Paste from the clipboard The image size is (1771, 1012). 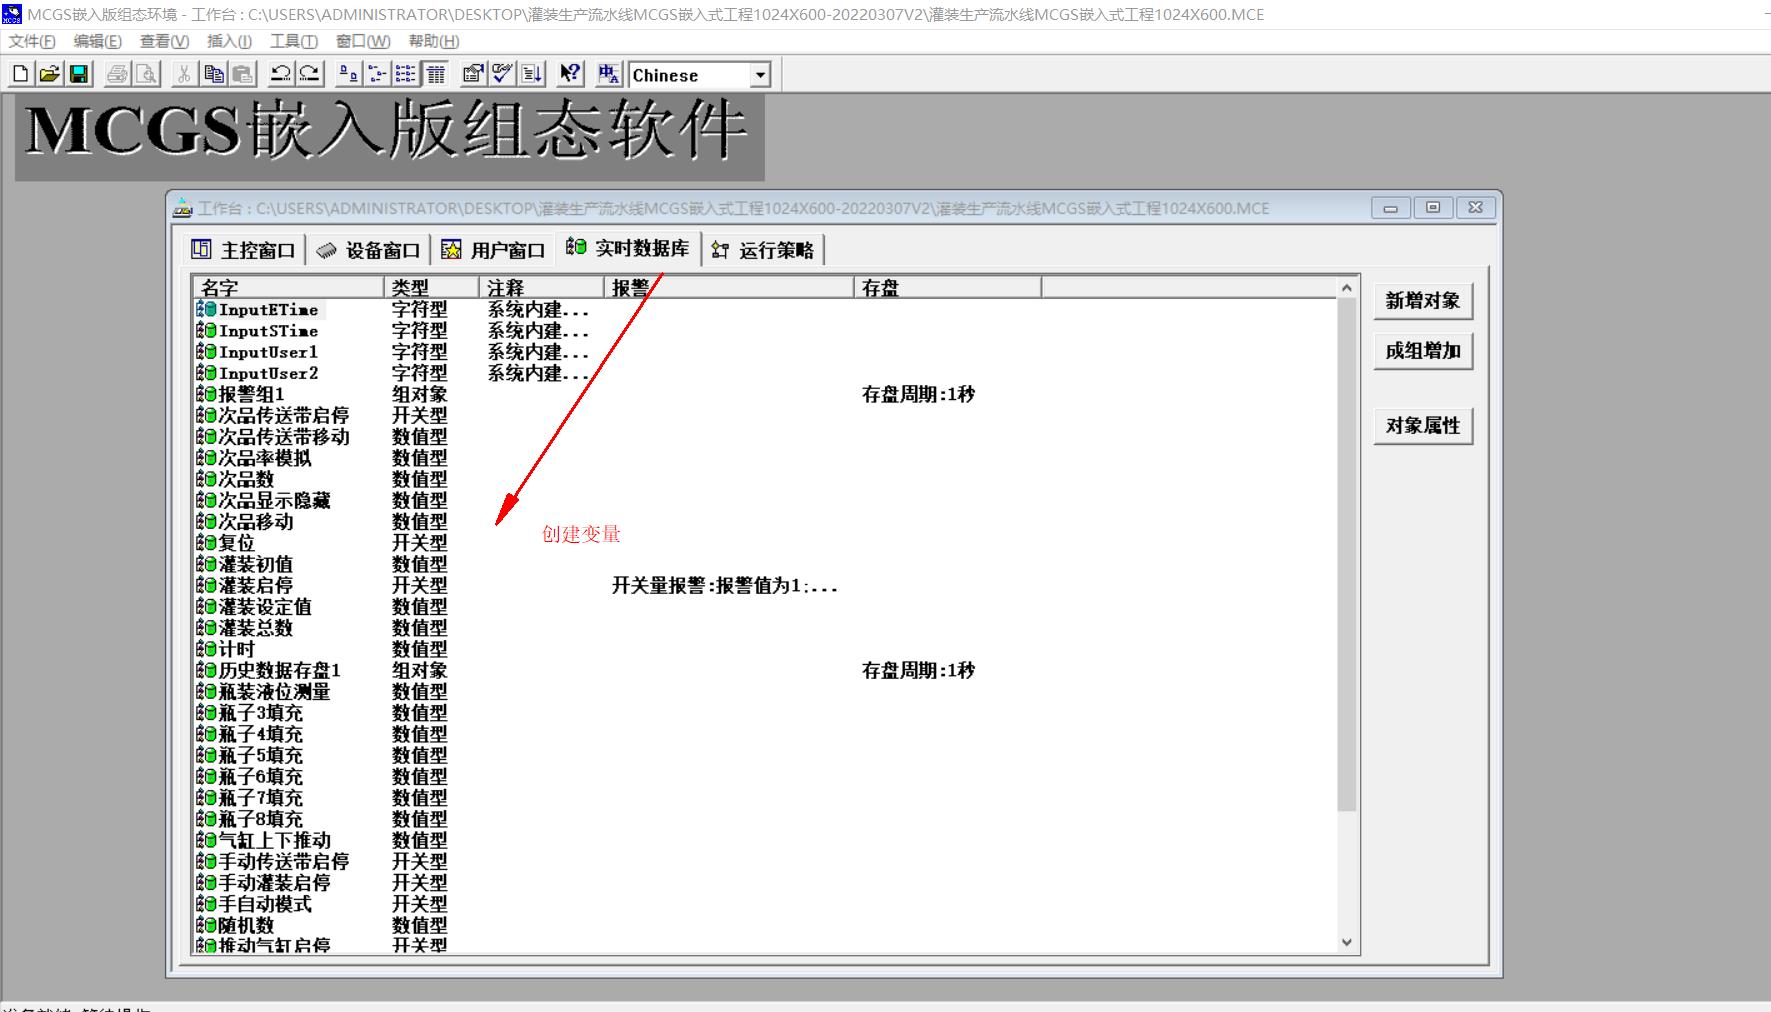[x=244, y=73]
